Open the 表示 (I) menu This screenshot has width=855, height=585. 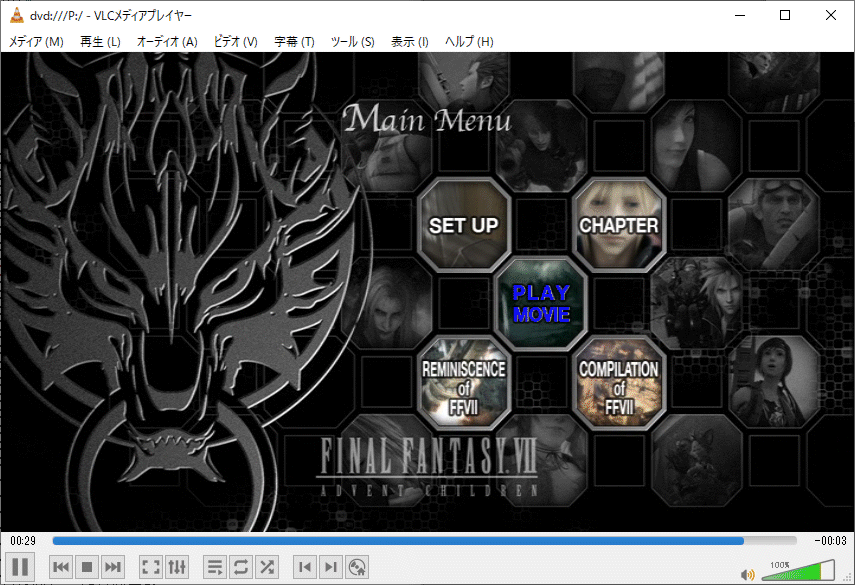410,41
